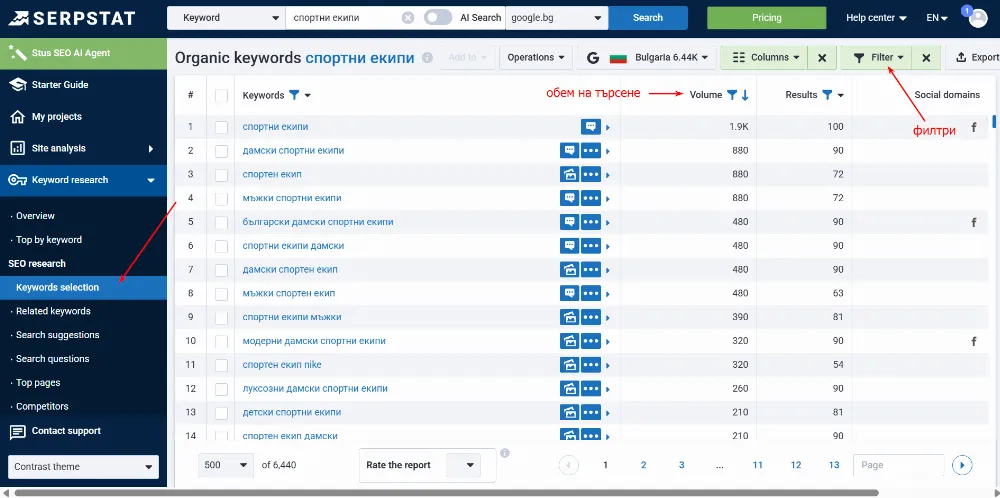Click Facebook icon in 'български дамски спортни екипи' row
Viewport: 1000px width, 498px height.
tap(974, 223)
